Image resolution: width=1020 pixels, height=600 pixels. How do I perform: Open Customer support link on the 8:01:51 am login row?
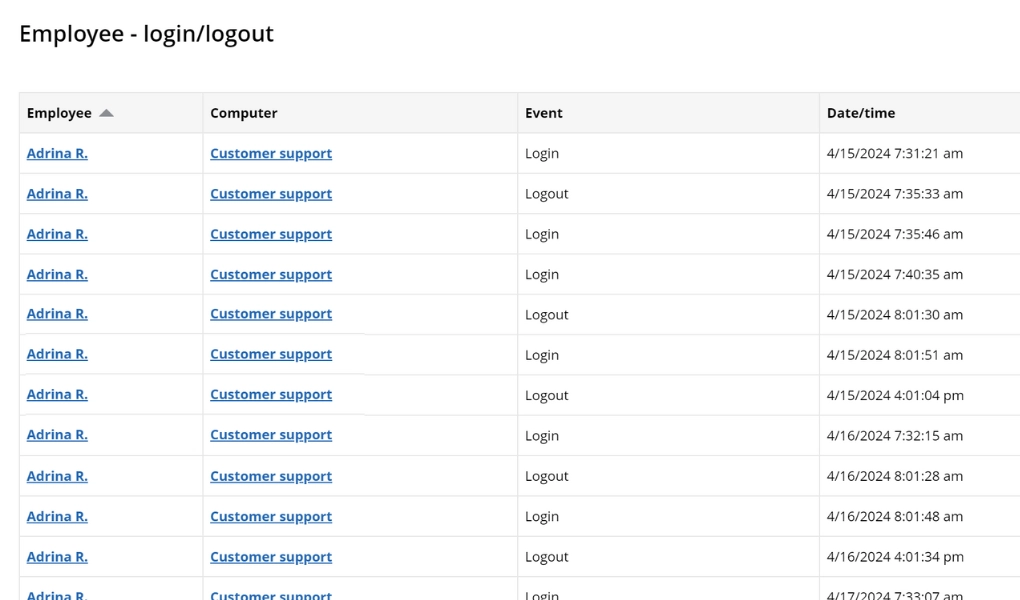270,354
